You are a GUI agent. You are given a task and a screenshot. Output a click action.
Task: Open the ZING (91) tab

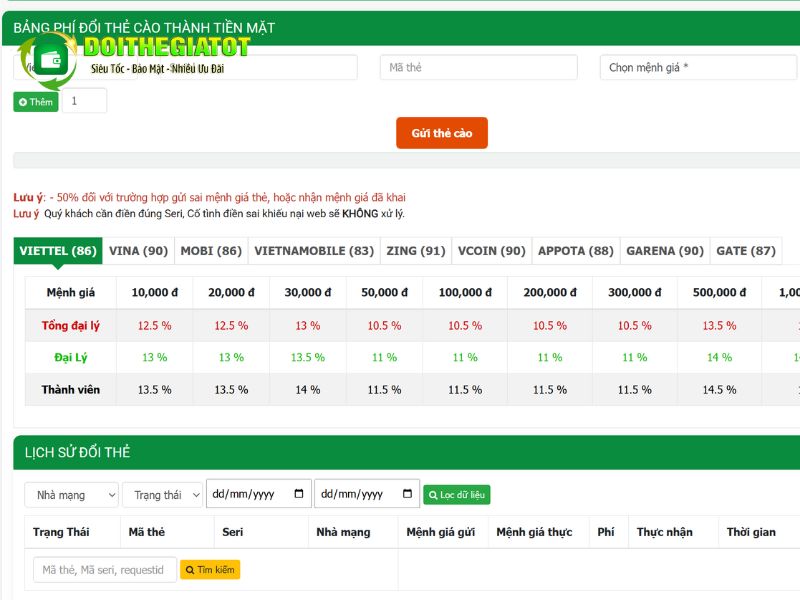click(416, 251)
